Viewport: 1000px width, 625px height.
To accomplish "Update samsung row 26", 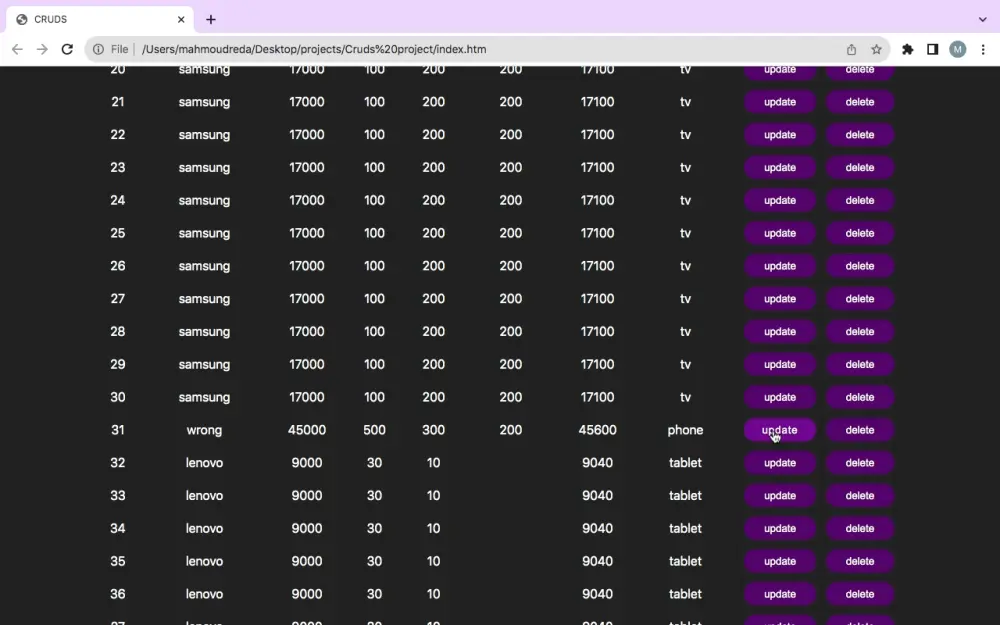I will (x=779, y=266).
